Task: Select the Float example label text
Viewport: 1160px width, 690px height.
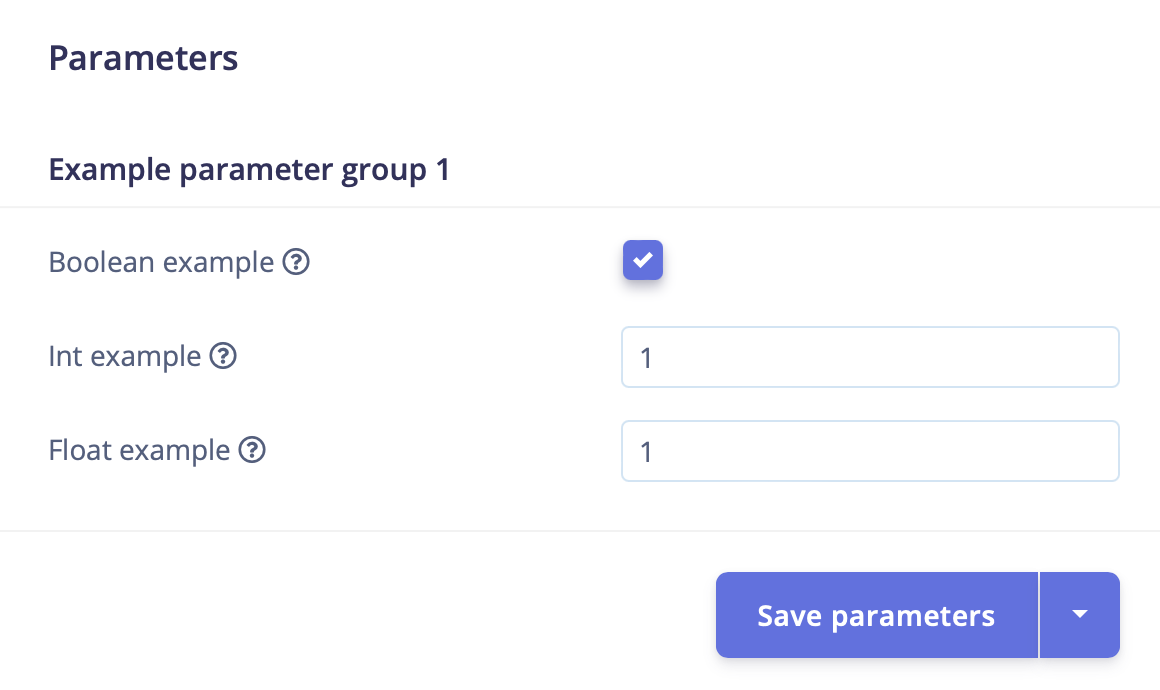Action: pyautogui.click(x=139, y=451)
